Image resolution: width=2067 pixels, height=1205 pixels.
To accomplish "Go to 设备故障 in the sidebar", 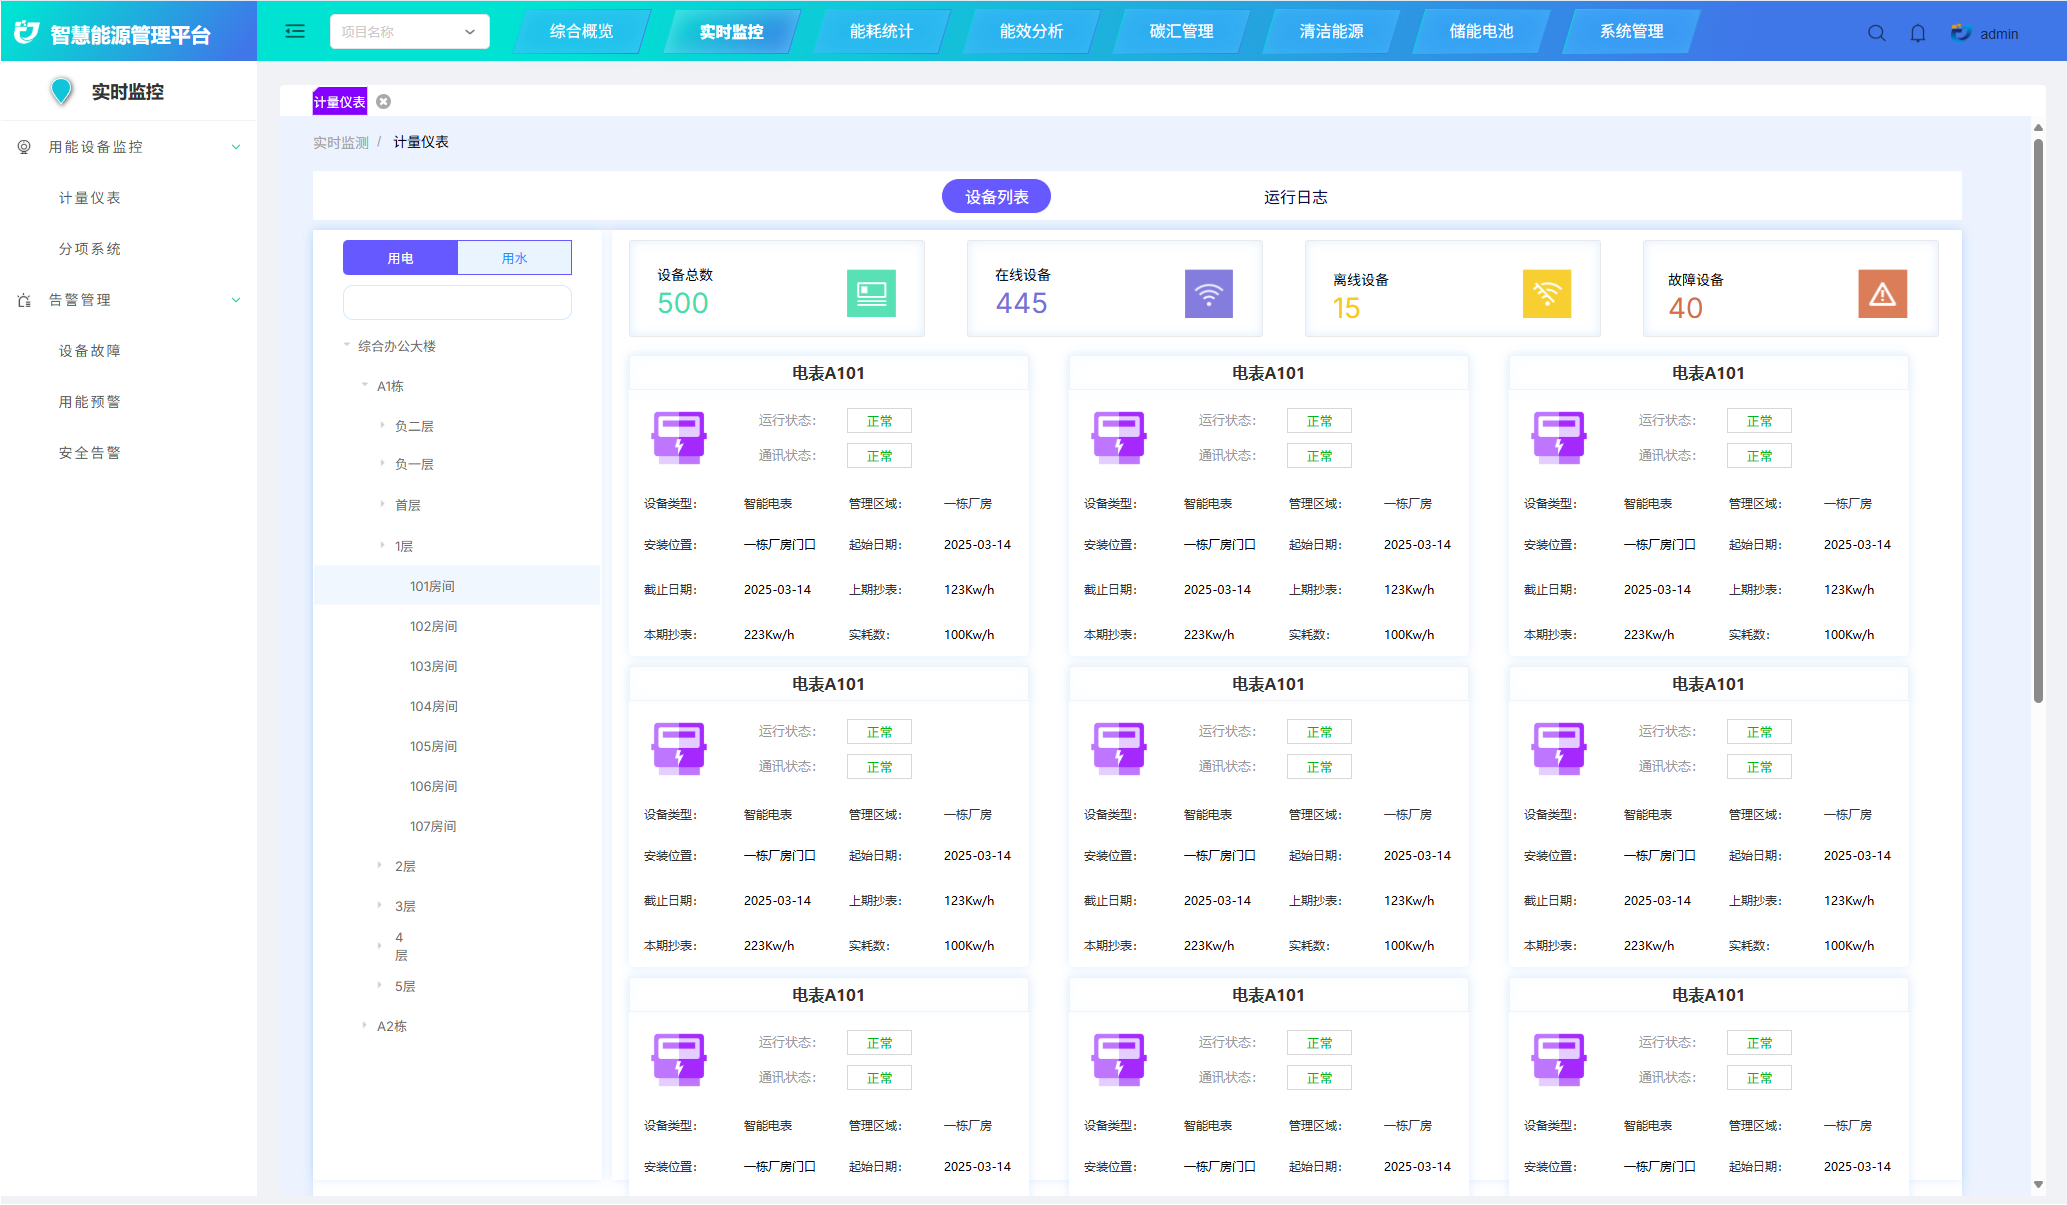I will [x=90, y=351].
